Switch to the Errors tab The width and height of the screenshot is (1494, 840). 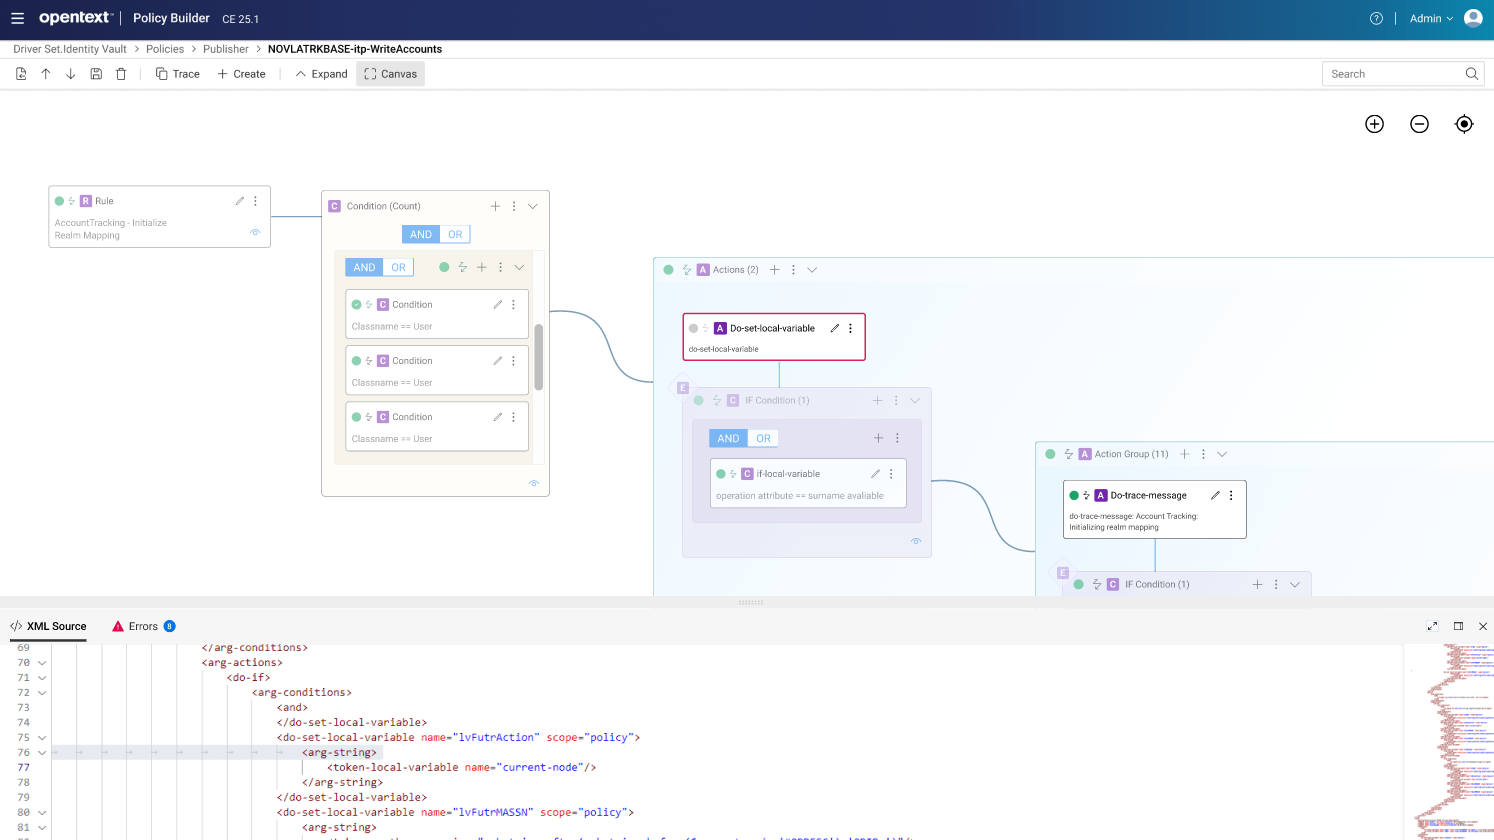point(143,626)
